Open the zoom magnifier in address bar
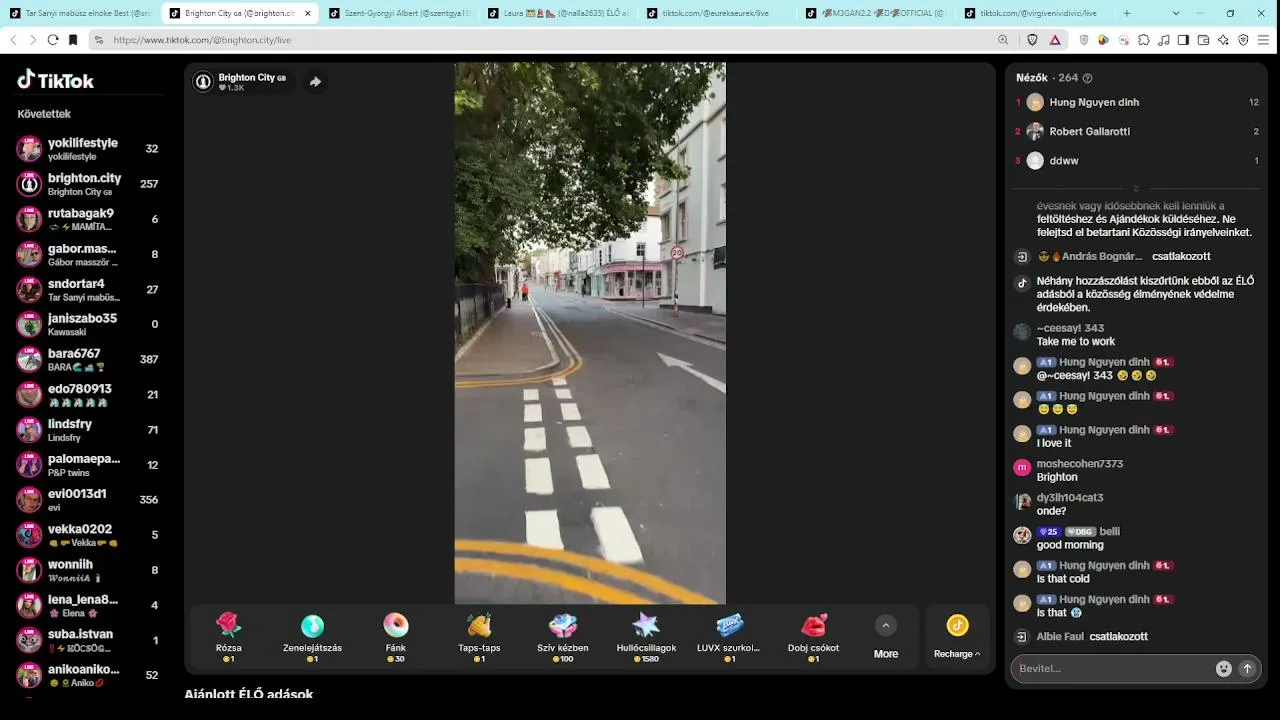This screenshot has height=720, width=1280. 1003,40
